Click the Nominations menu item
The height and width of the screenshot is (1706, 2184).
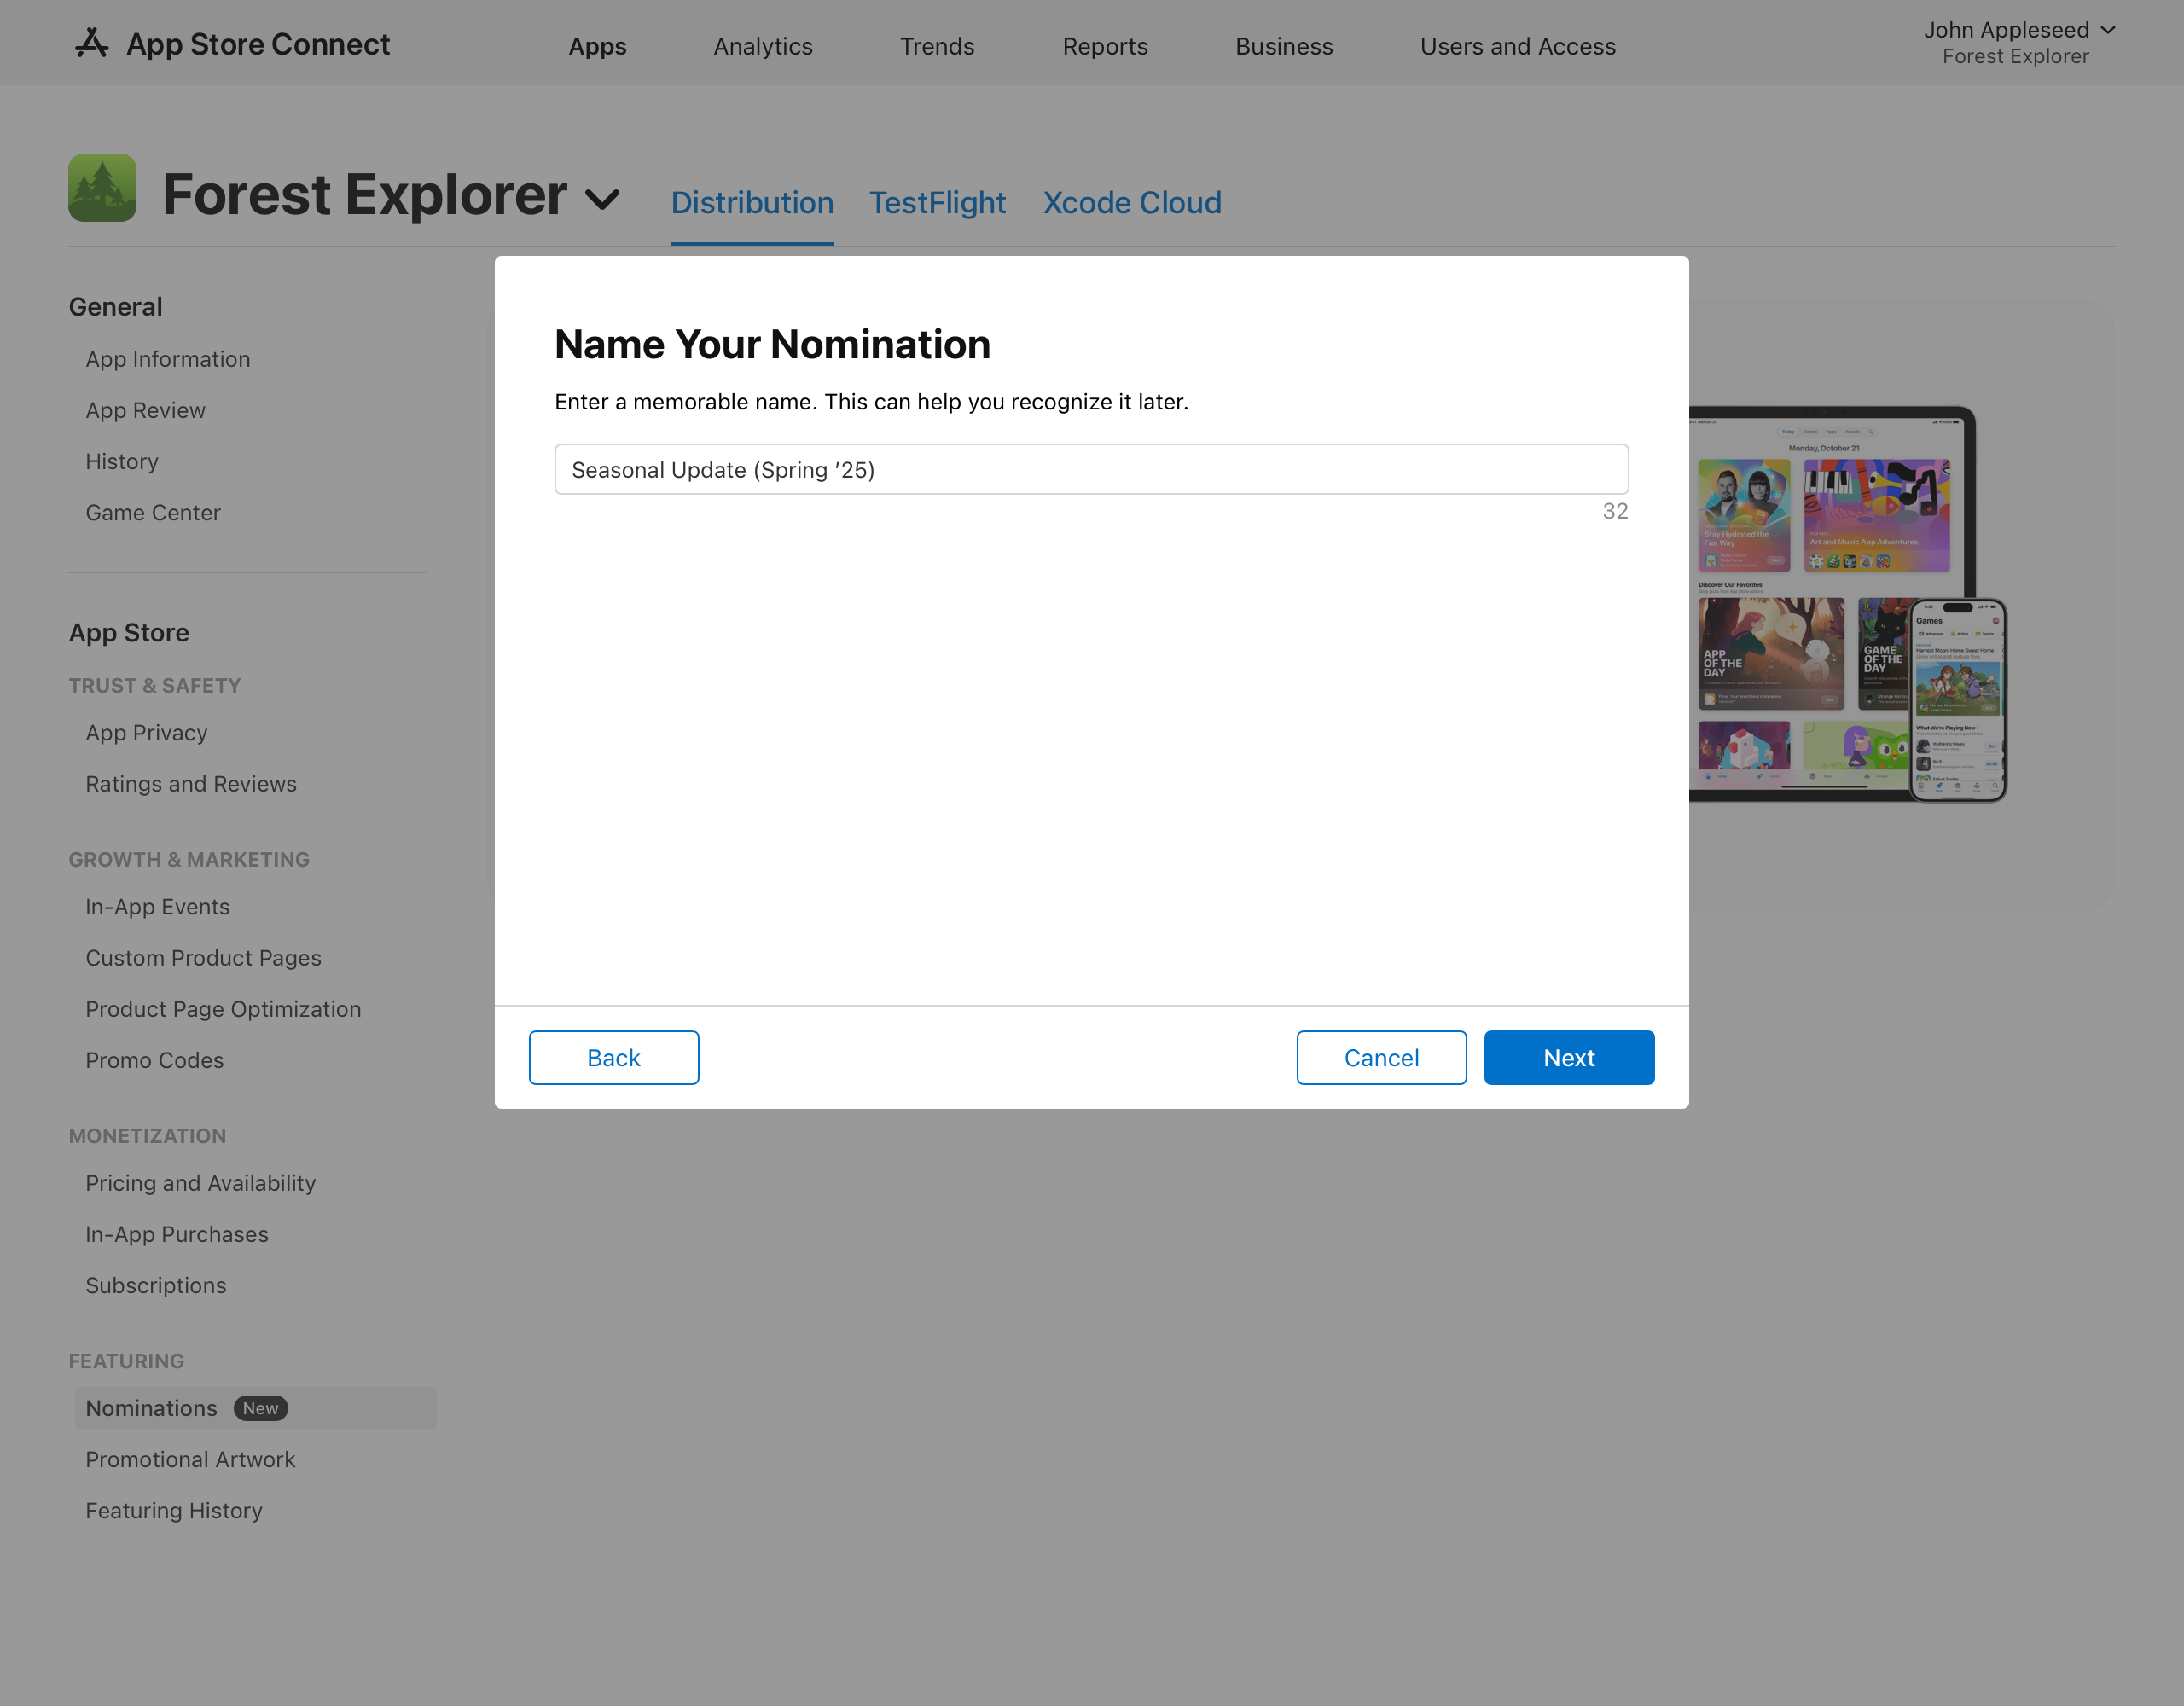coord(149,1408)
